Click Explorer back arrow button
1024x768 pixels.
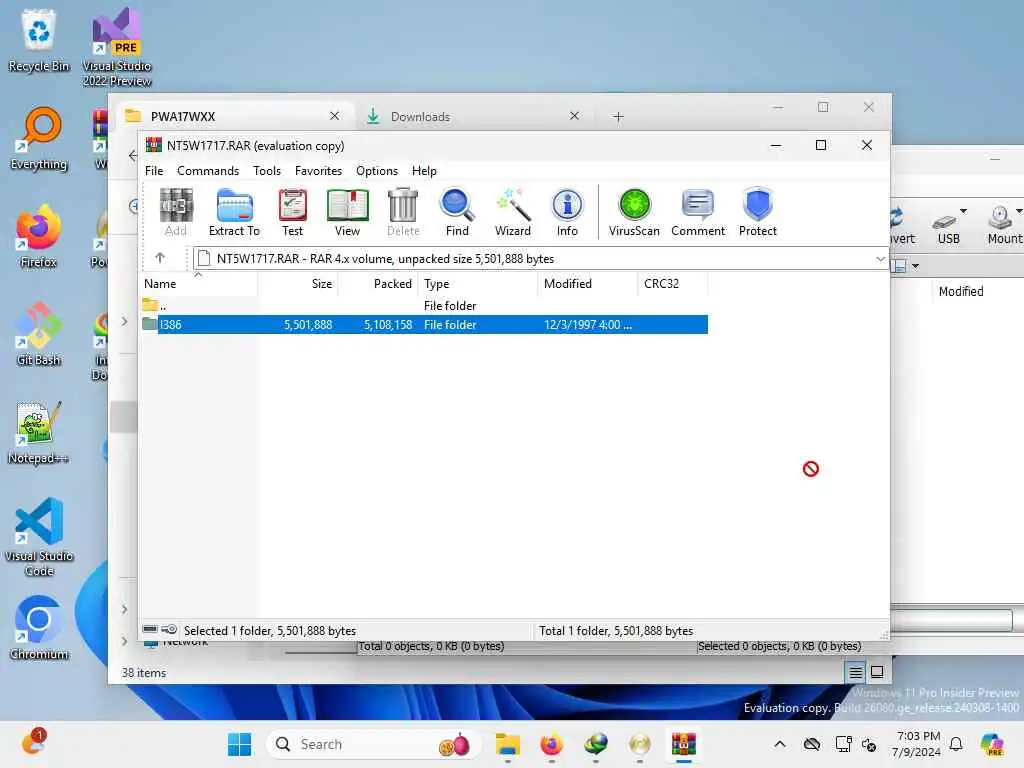click(x=132, y=155)
